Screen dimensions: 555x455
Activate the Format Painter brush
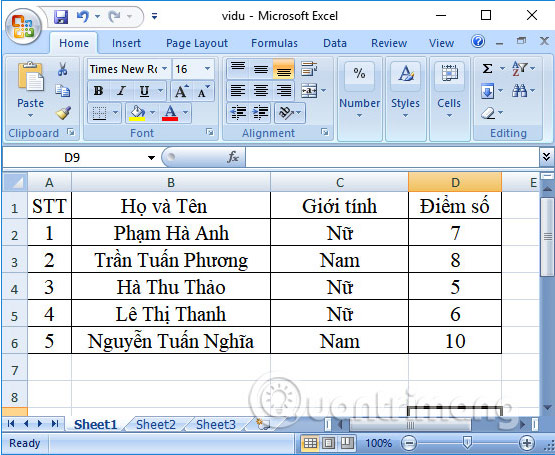click(63, 113)
